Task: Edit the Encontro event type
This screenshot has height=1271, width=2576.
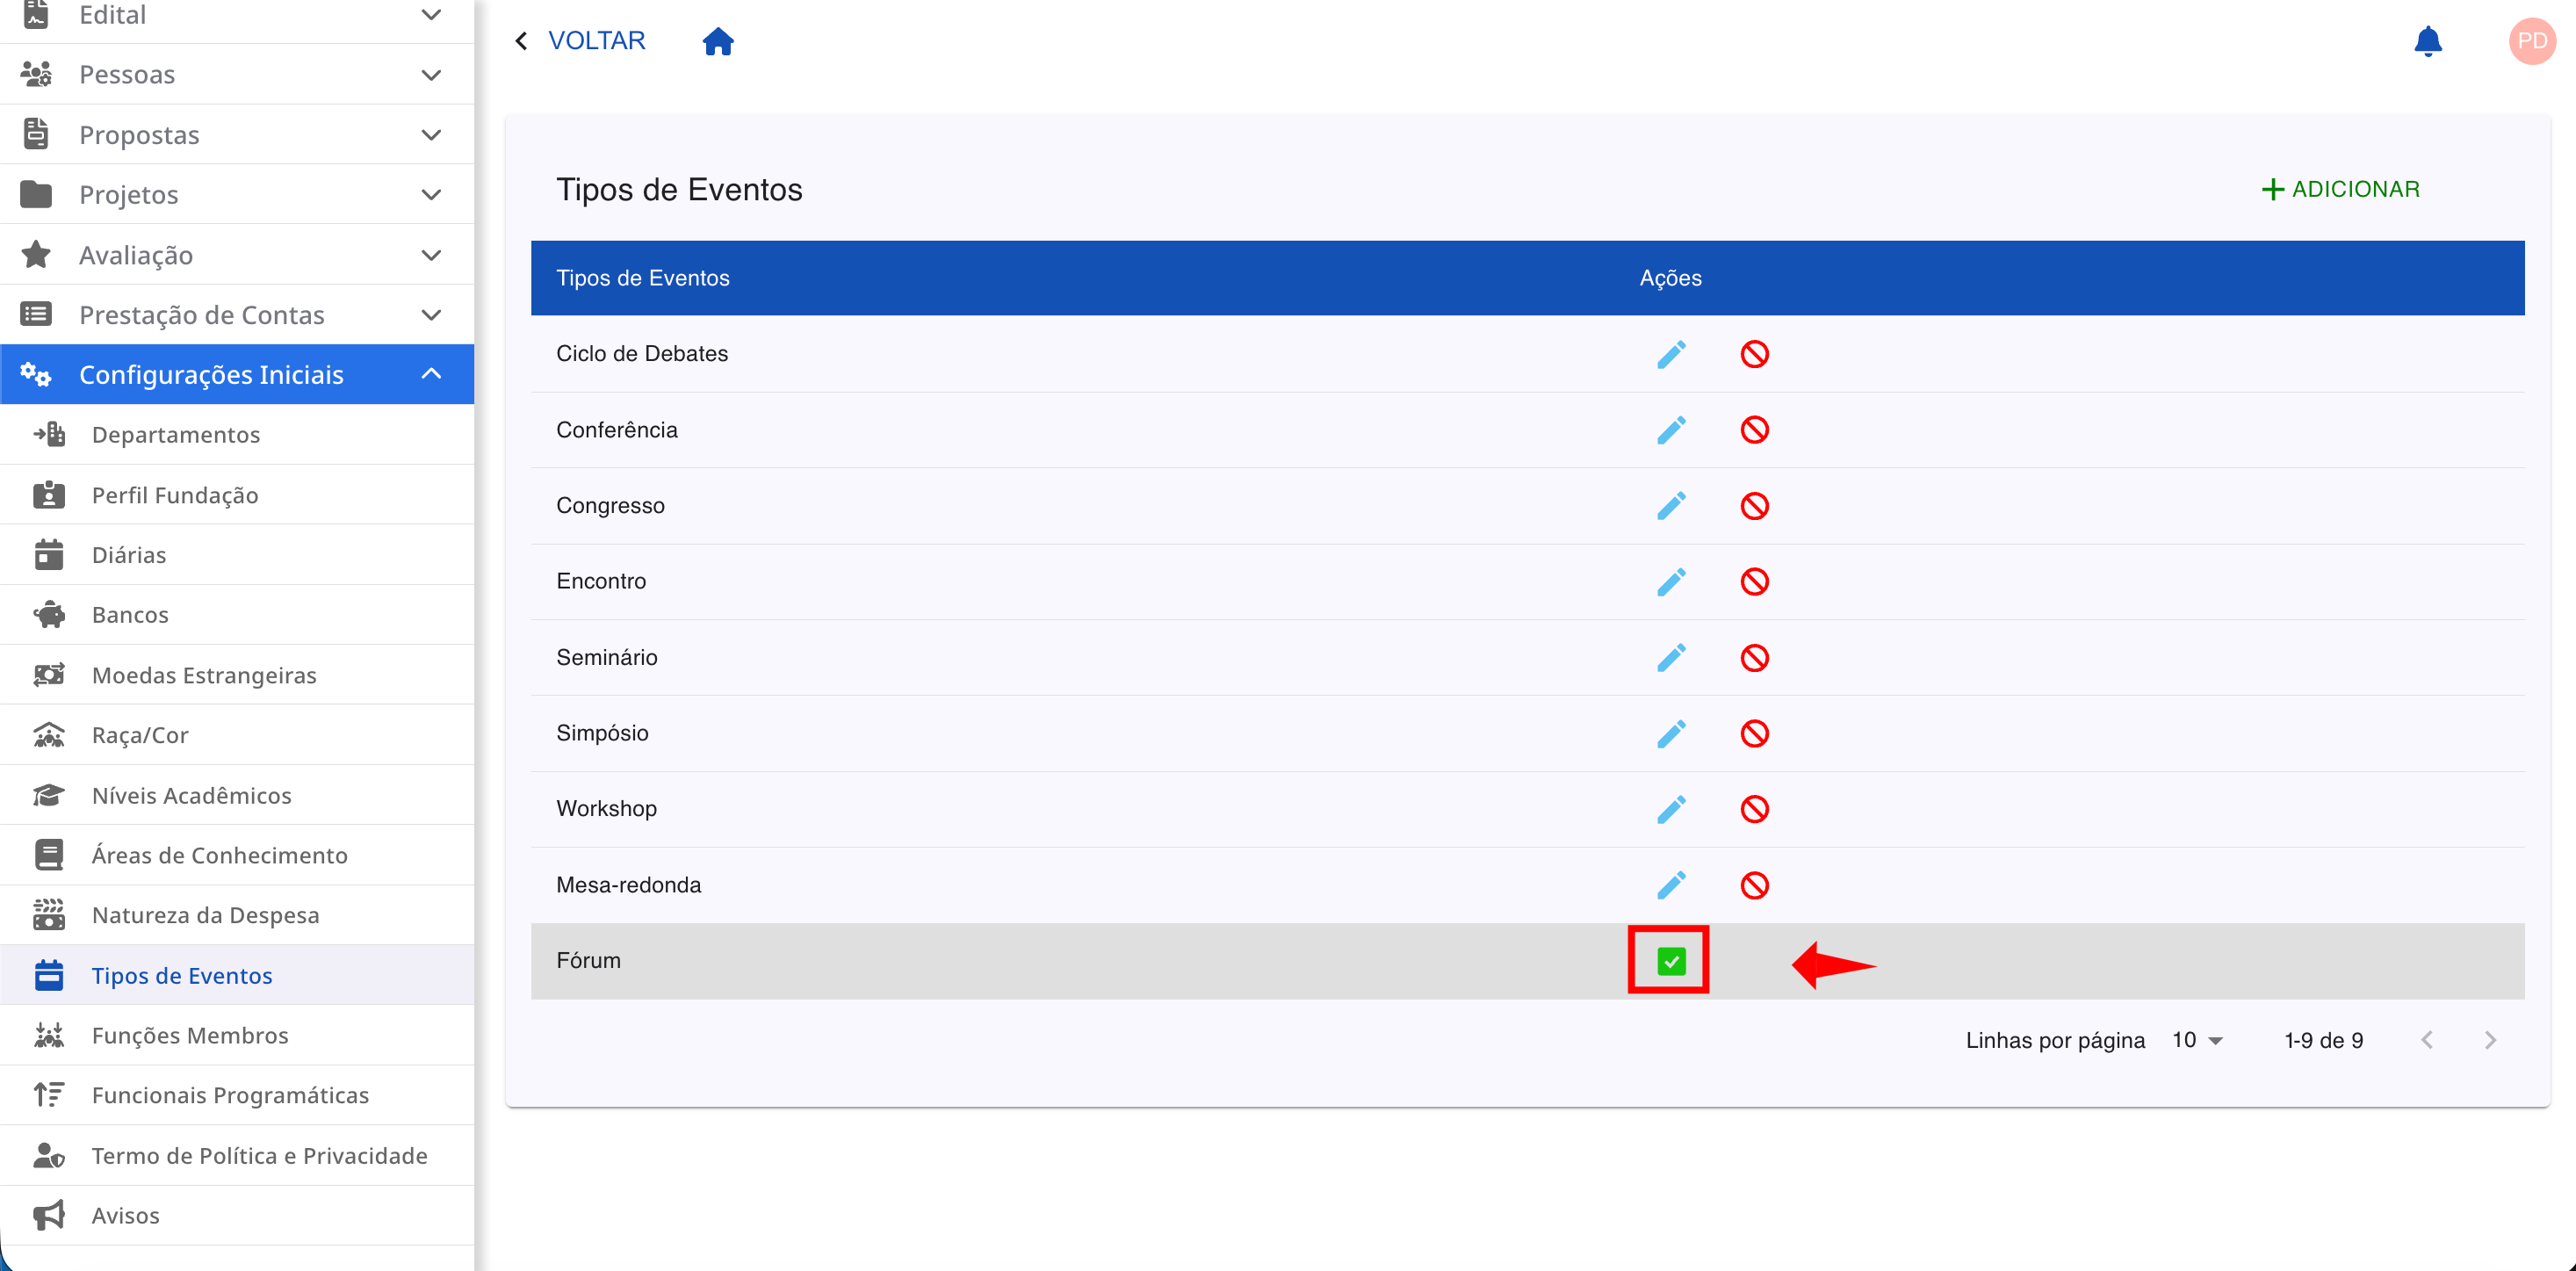Action: pyautogui.click(x=1671, y=582)
